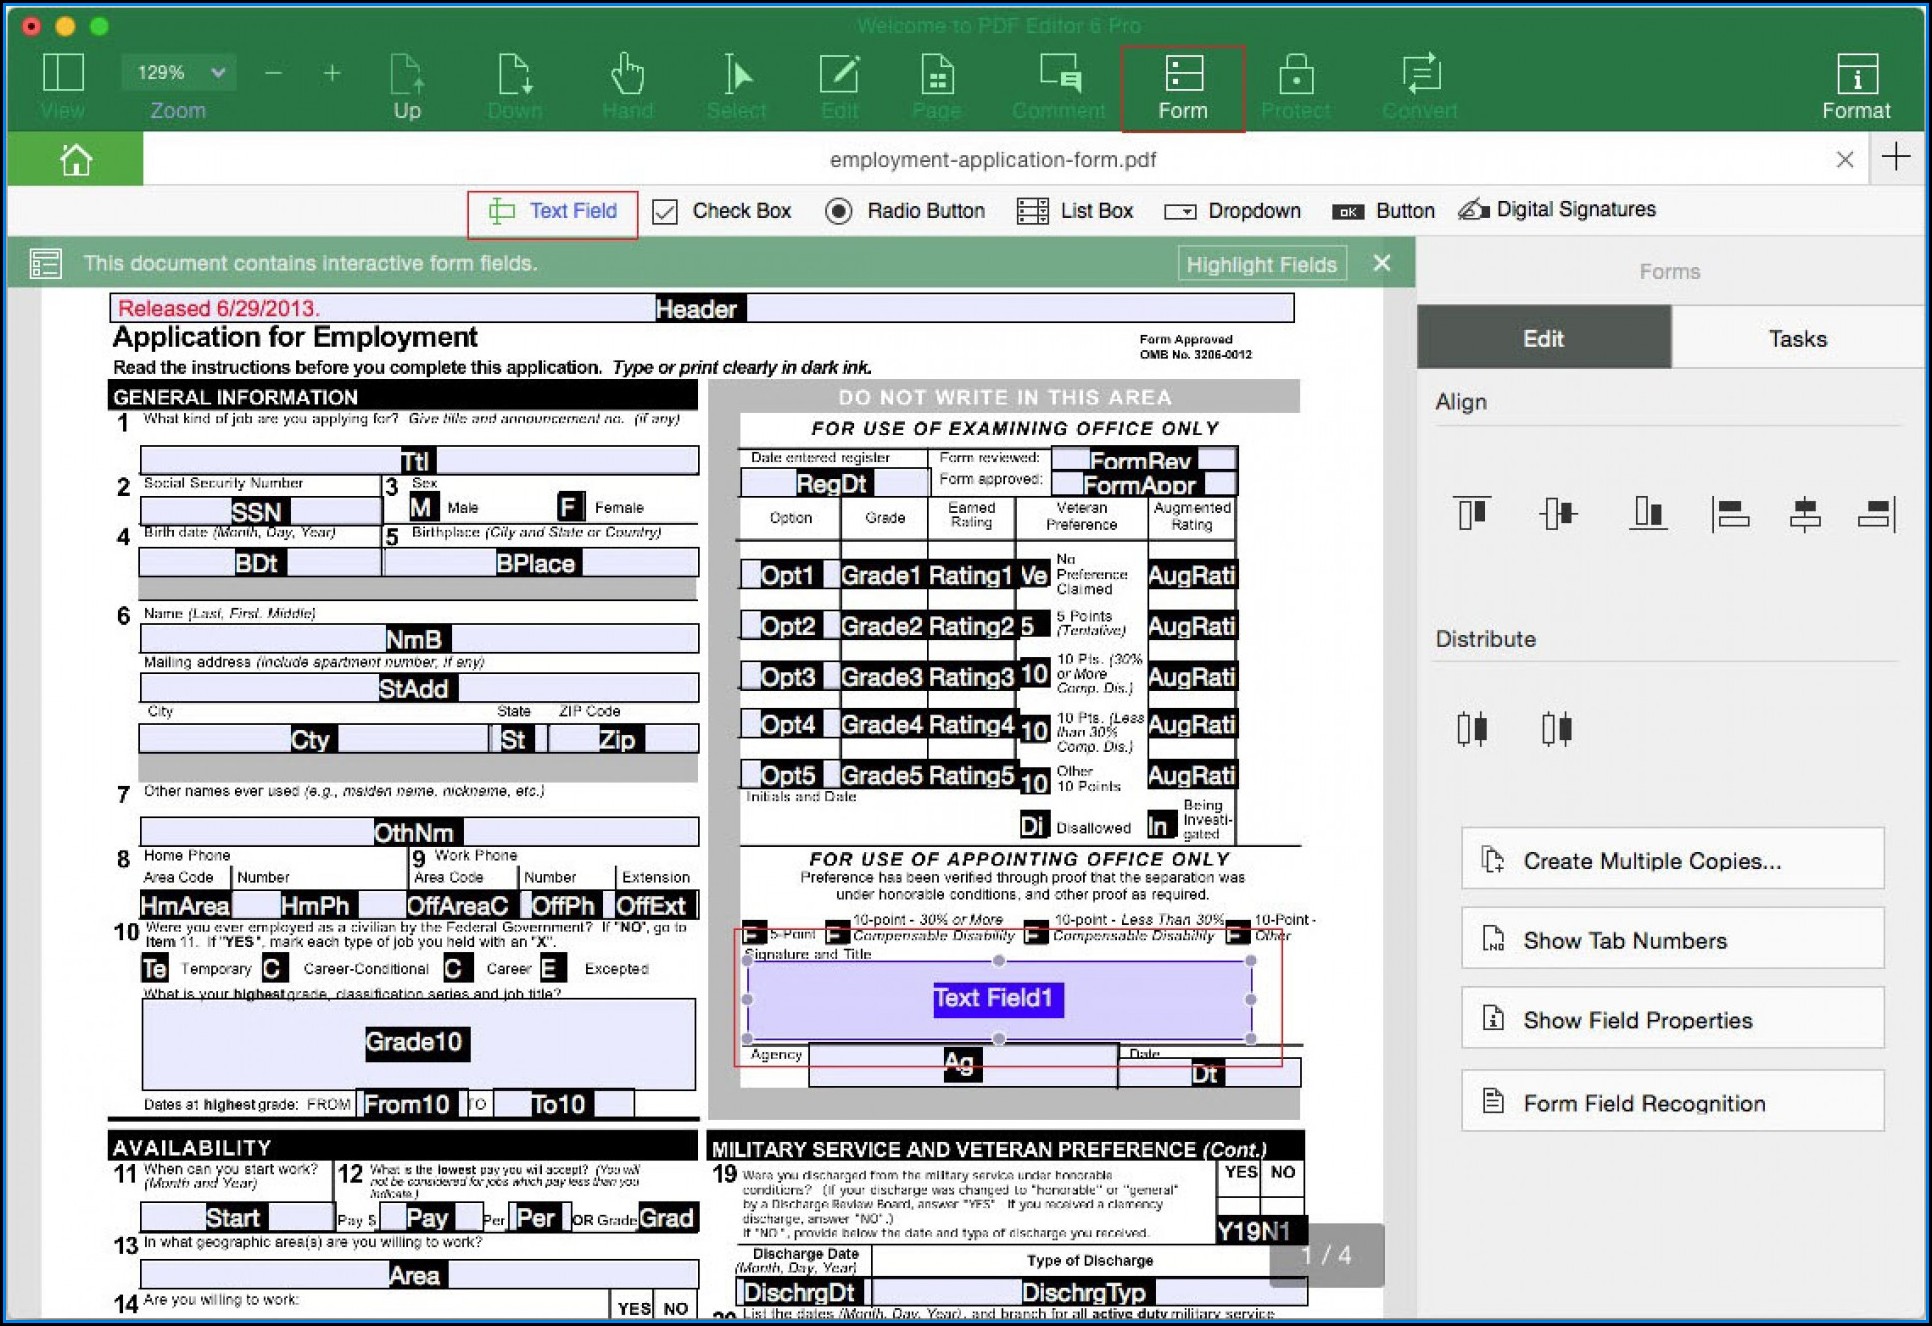Click first distribute icon under Distribute

click(x=1472, y=729)
